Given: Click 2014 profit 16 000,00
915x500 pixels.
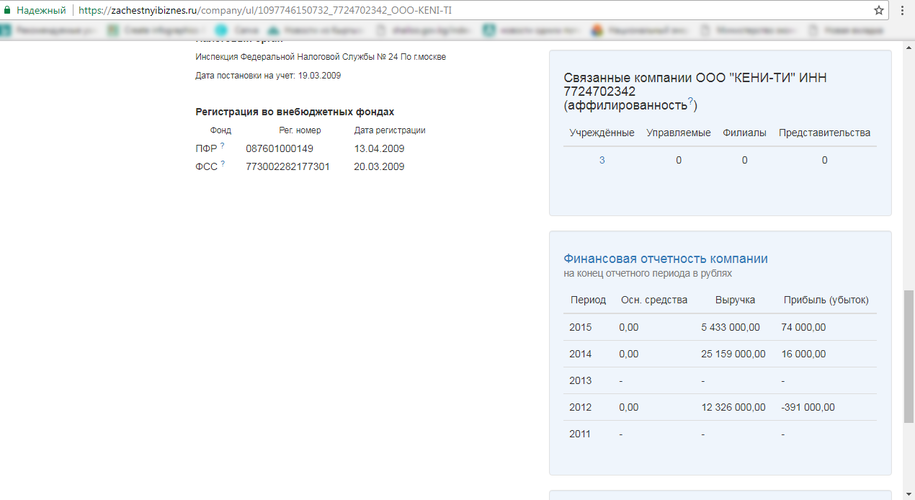Looking at the screenshot, I should (804, 354).
